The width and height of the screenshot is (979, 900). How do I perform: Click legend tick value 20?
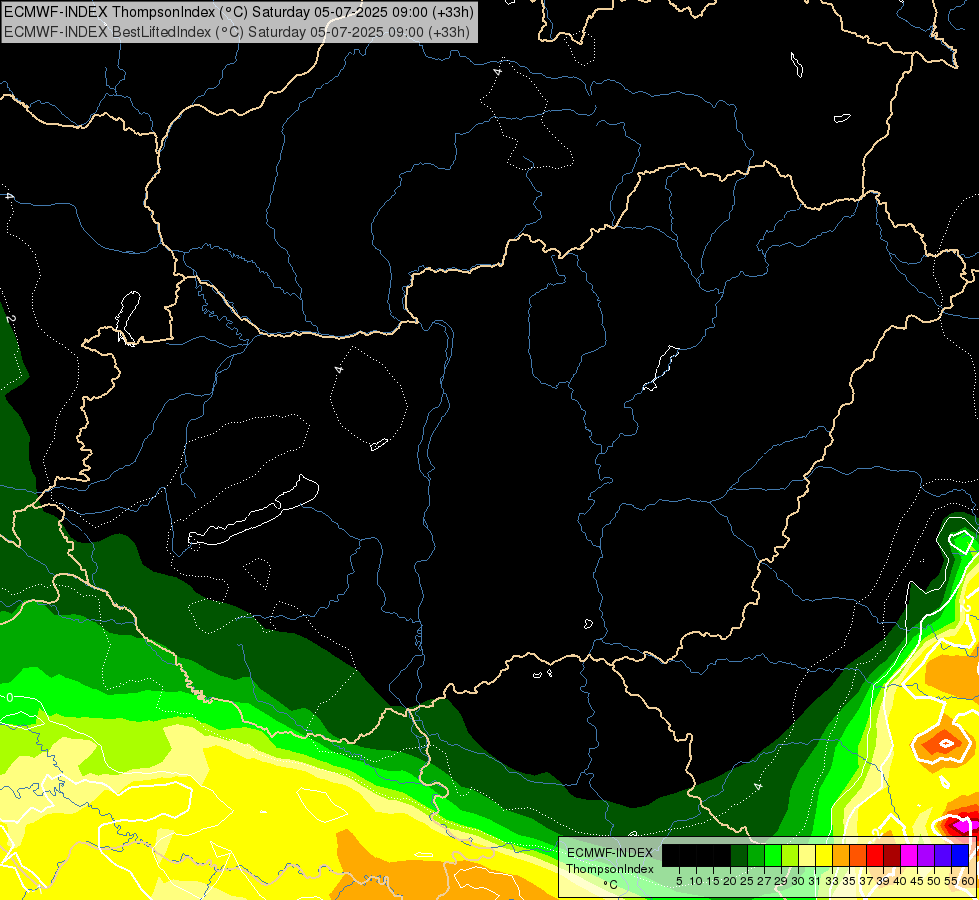coord(730,881)
